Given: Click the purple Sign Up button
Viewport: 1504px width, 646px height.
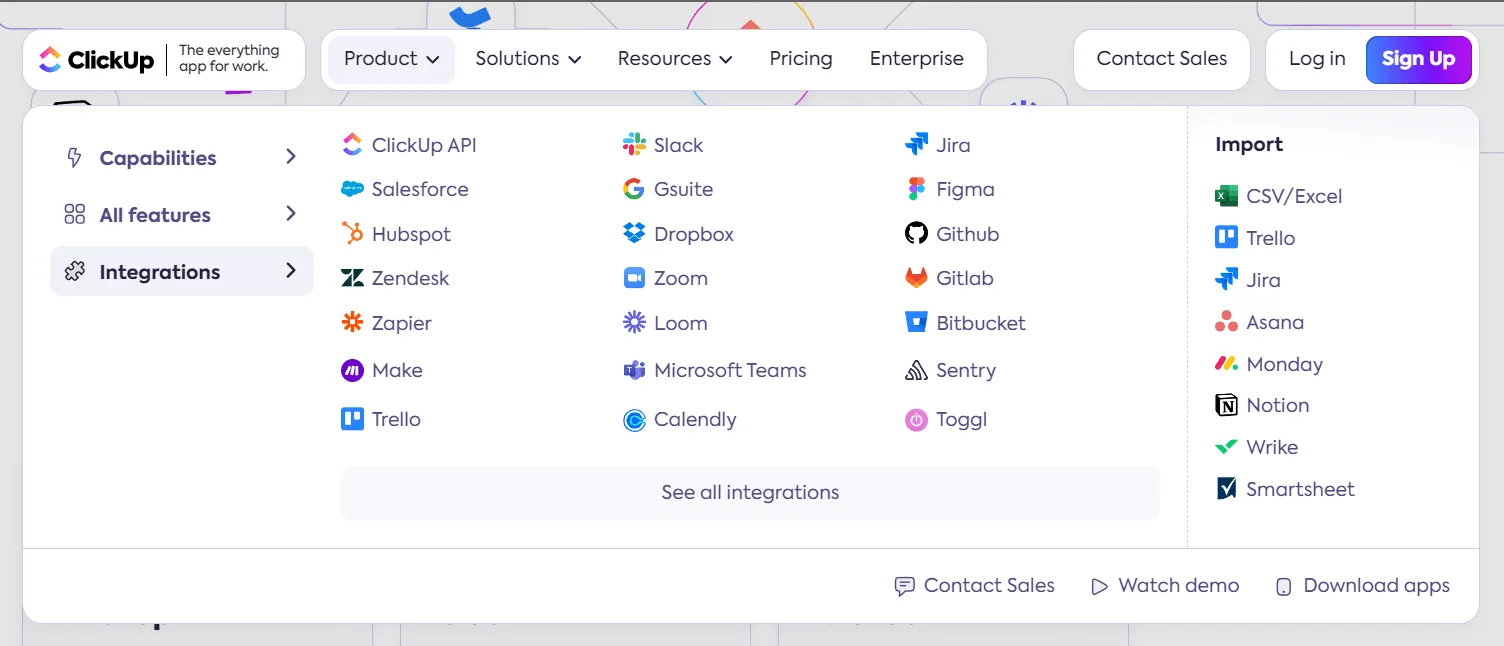Looking at the screenshot, I should (x=1418, y=59).
